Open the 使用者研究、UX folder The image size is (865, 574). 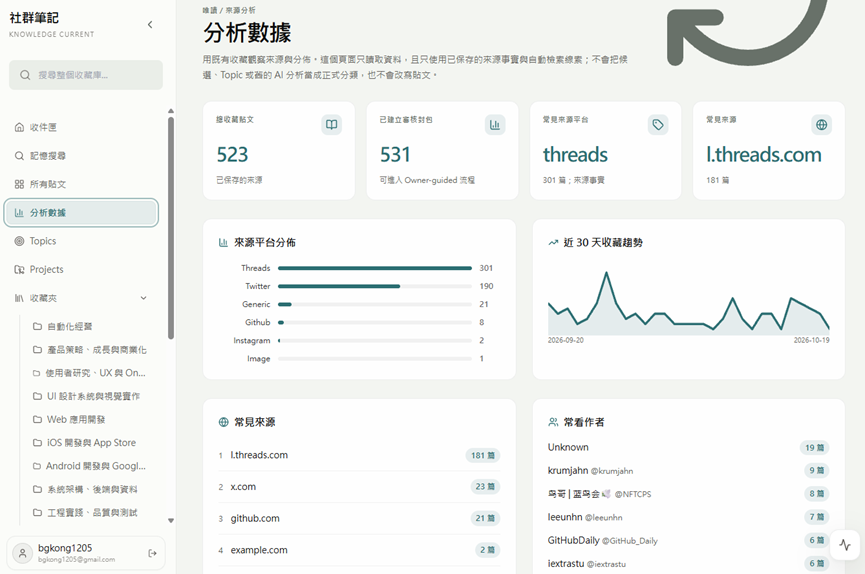89,373
